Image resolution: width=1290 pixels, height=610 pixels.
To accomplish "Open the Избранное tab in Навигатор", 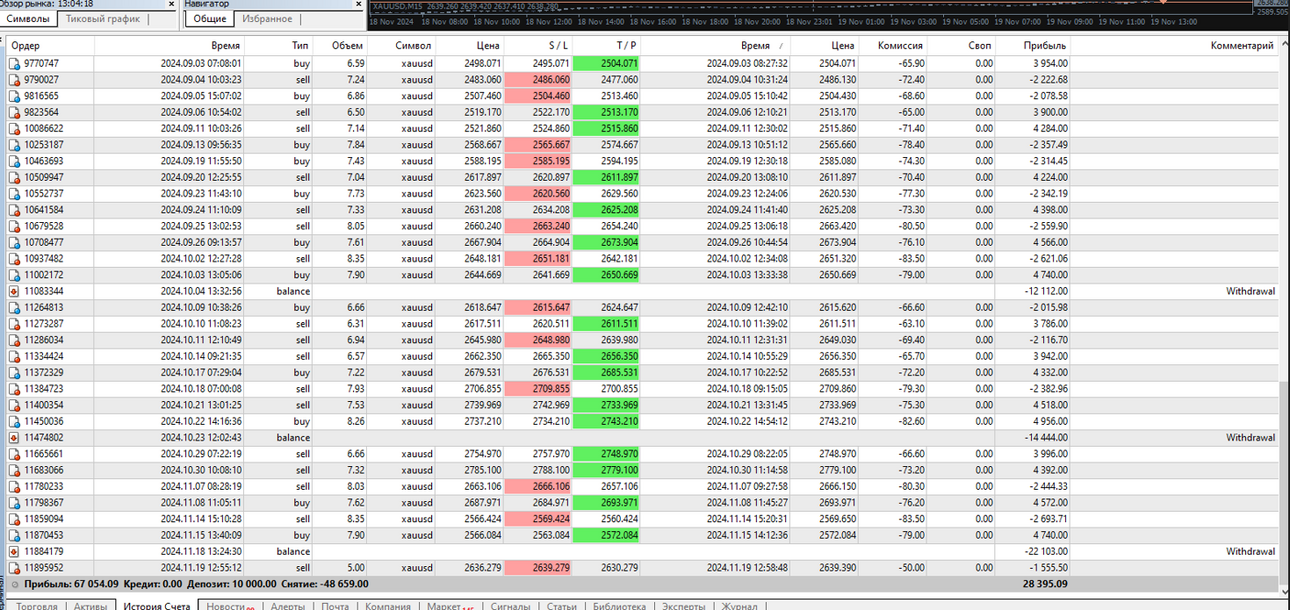I will (267, 19).
